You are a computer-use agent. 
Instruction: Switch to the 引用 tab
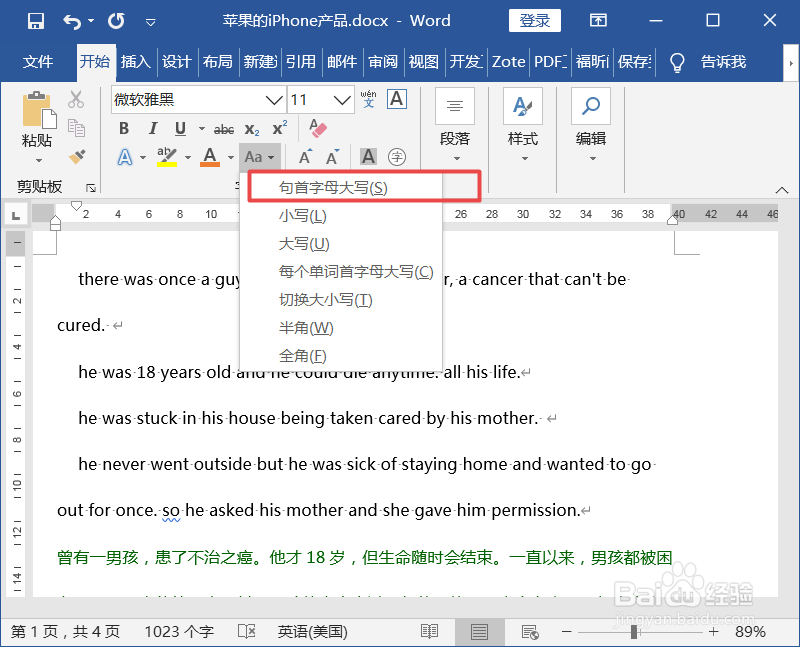[x=301, y=62]
